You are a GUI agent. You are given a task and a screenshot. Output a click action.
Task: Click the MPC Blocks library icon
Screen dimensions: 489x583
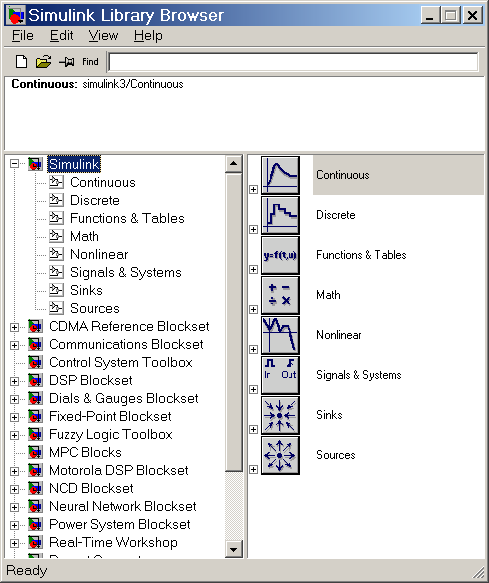click(35, 452)
